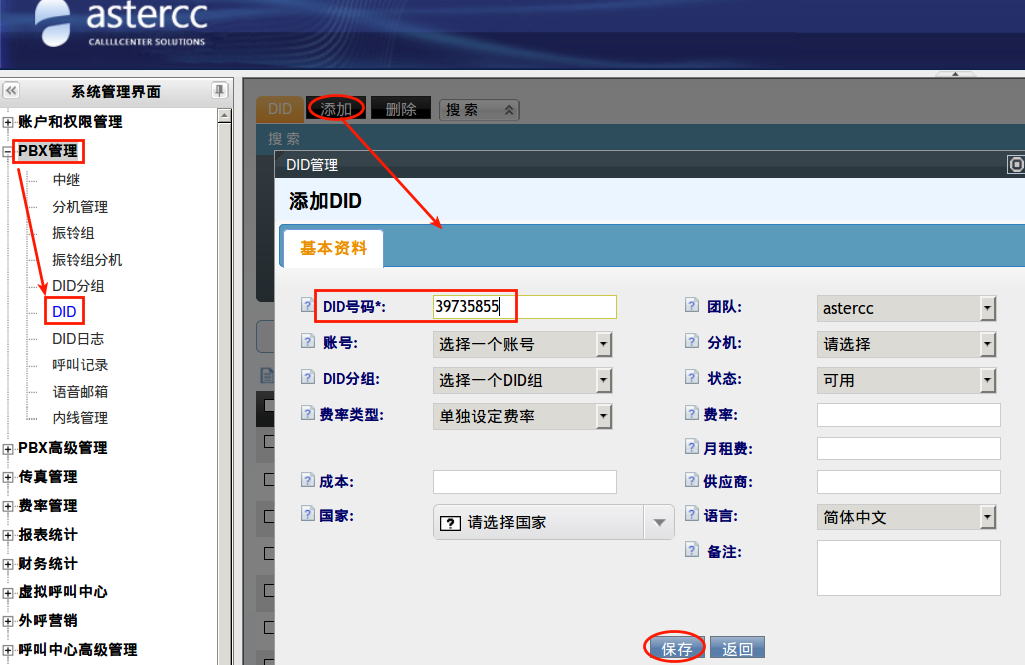Open the 请选择国家 country selector
The image size is (1025, 665).
553,522
